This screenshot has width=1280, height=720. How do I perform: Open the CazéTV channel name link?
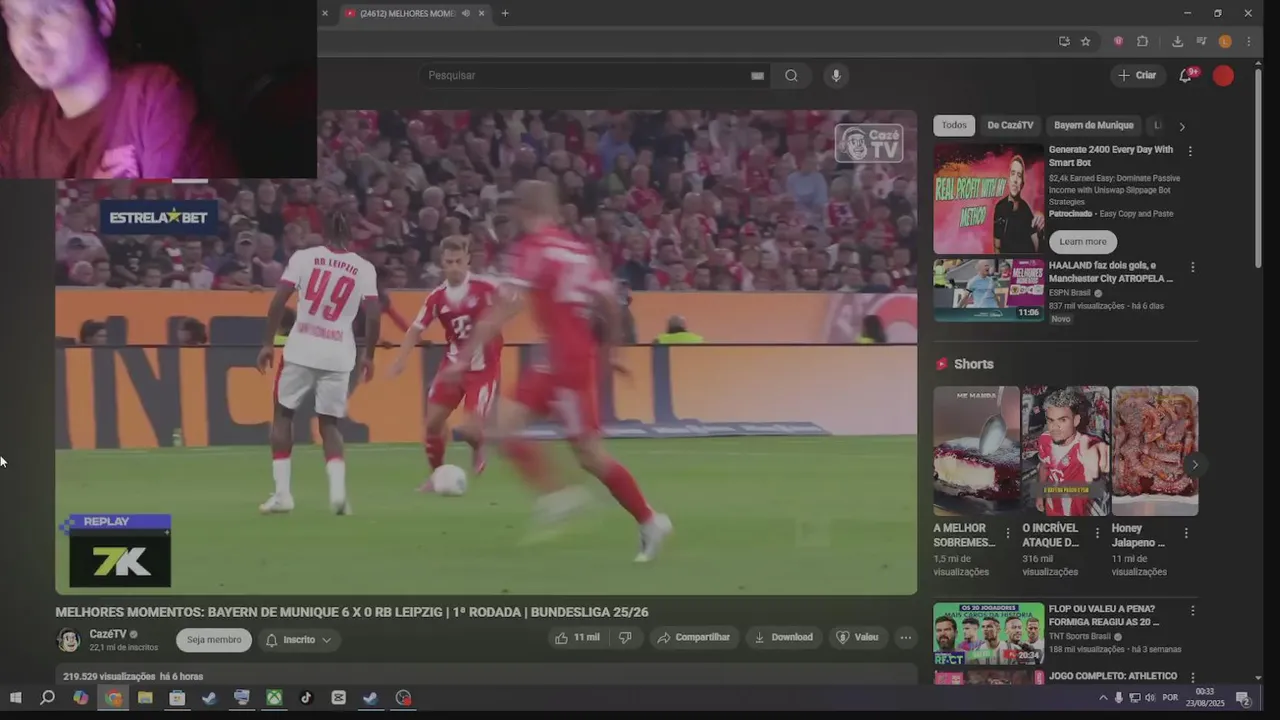click(x=108, y=634)
